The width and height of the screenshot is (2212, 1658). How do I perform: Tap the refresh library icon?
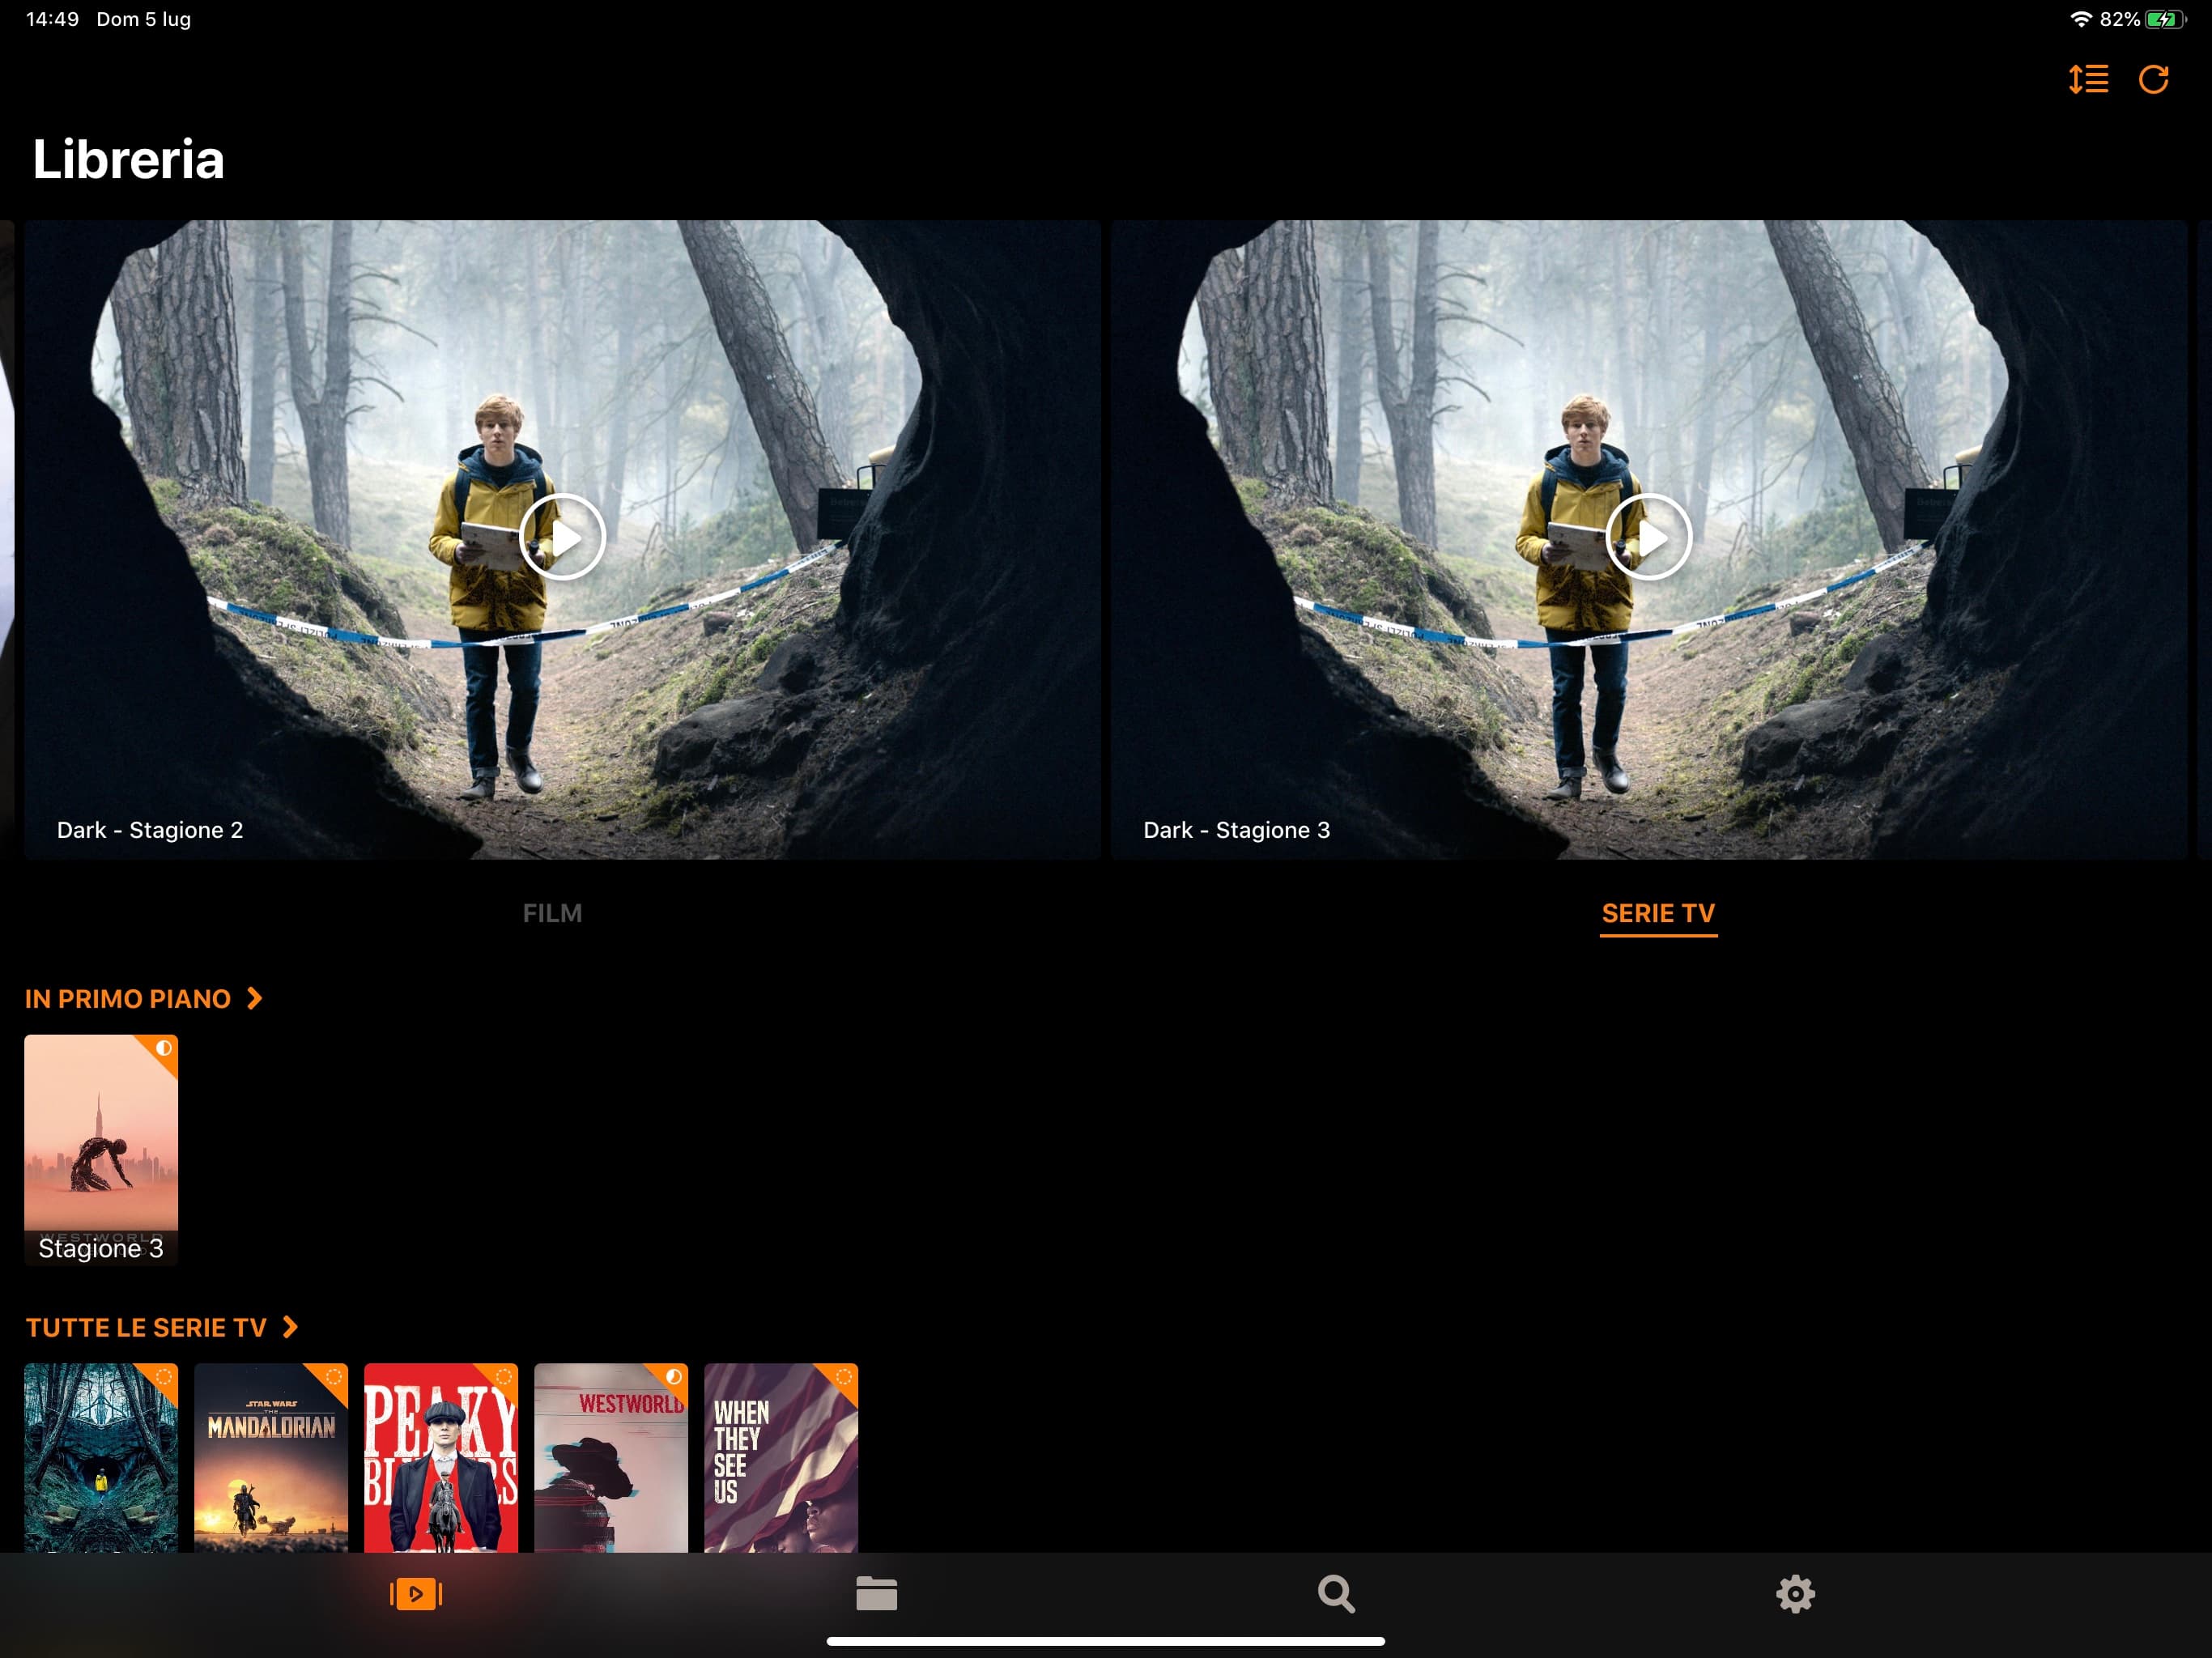[2153, 79]
